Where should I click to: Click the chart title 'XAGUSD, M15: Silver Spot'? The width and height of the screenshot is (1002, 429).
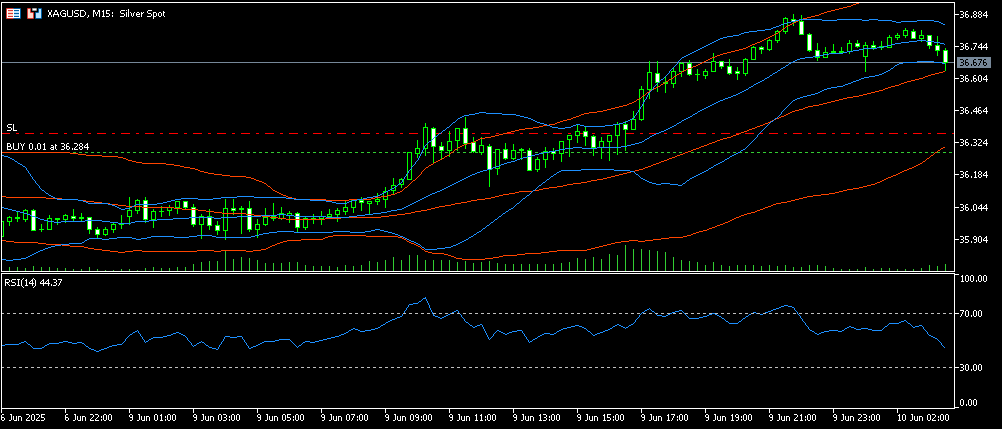click(x=105, y=13)
